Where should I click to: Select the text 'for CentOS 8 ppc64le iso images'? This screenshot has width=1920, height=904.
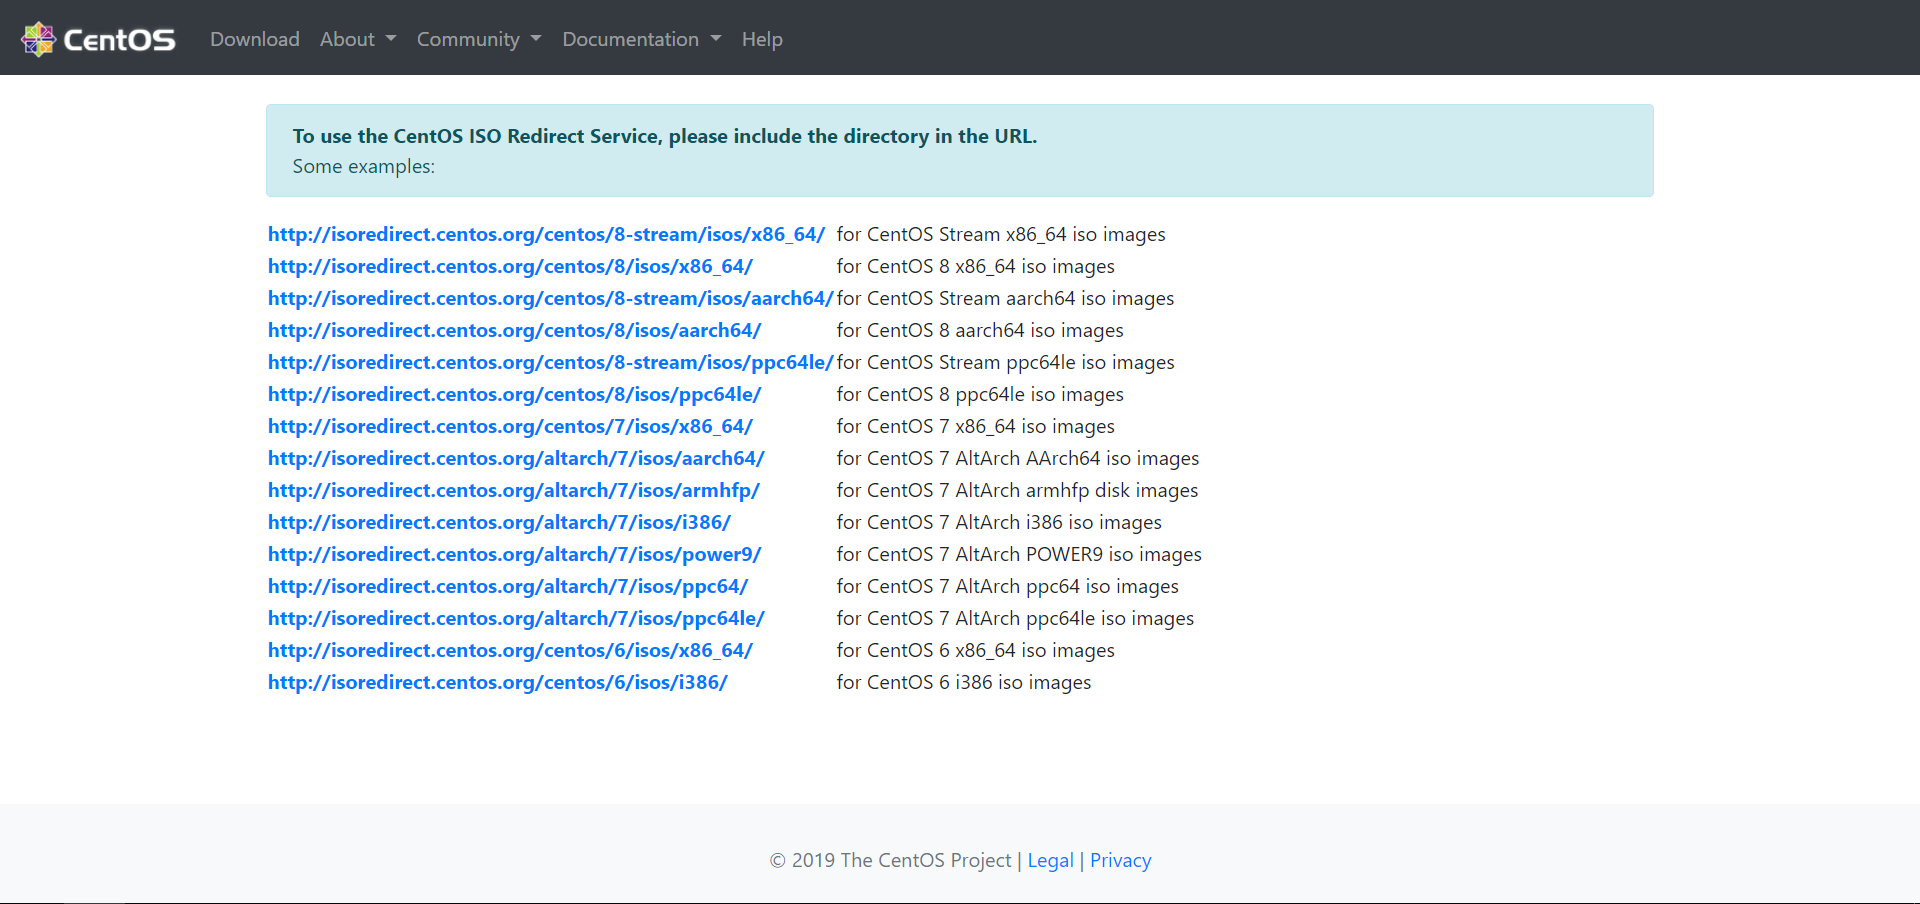(980, 394)
